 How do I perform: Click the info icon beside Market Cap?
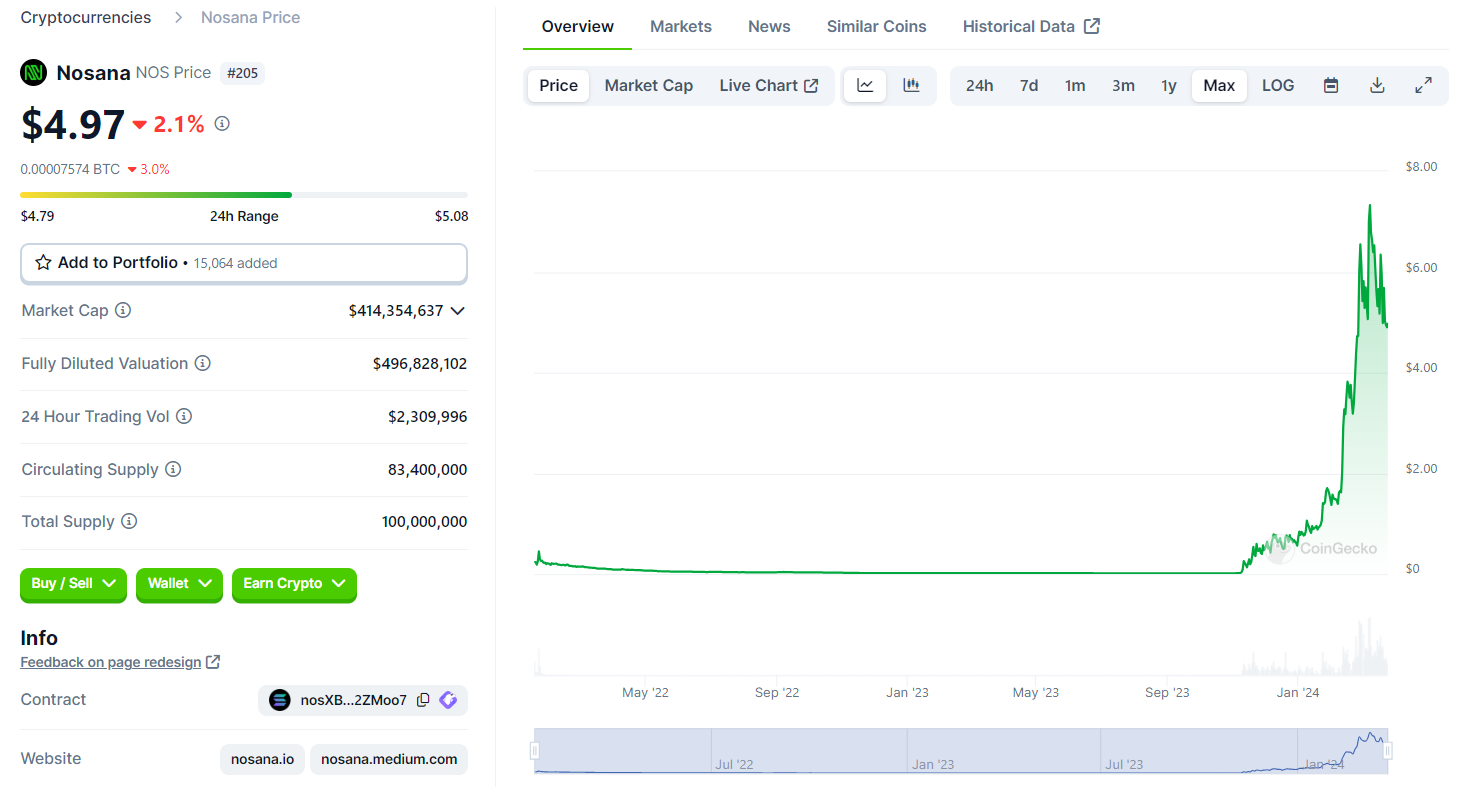[x=123, y=311]
